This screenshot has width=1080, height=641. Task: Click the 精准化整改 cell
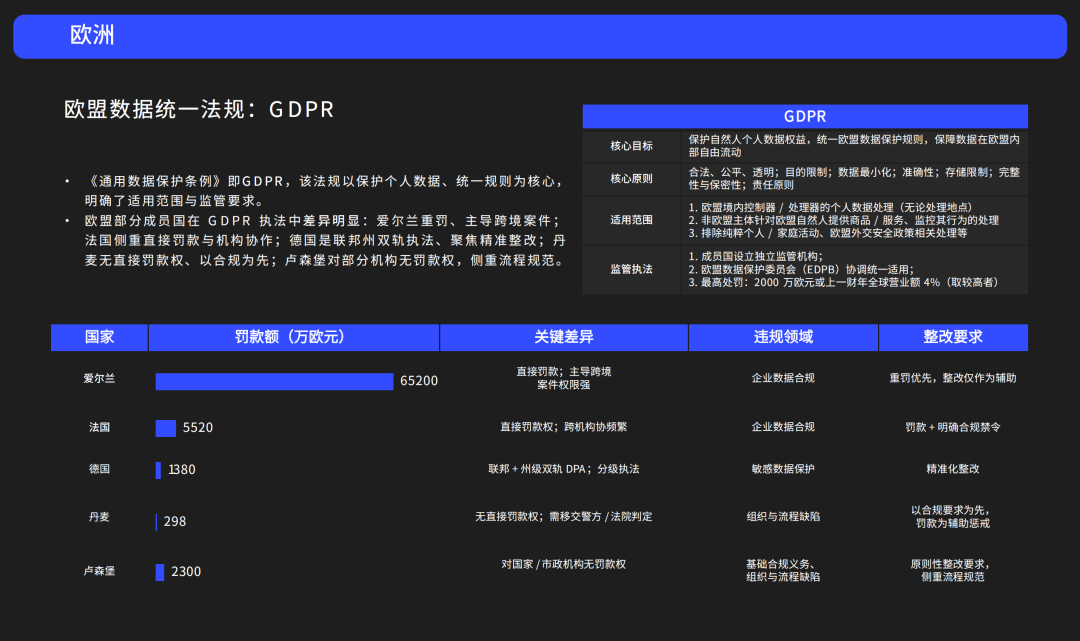(952, 469)
